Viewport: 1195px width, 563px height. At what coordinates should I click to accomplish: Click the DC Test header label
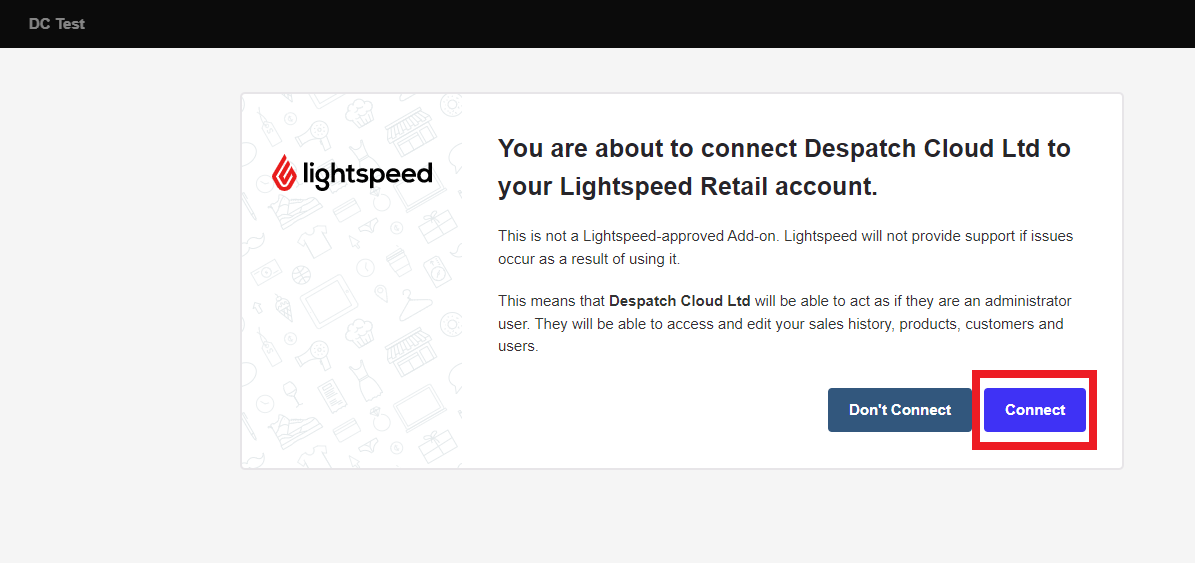coord(57,24)
